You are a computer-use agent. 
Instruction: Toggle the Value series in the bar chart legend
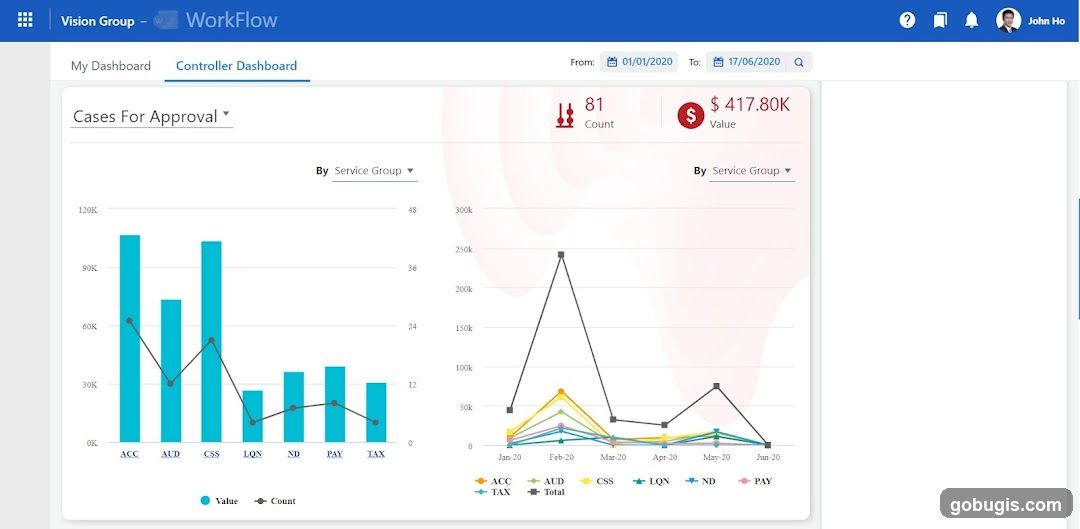point(220,501)
